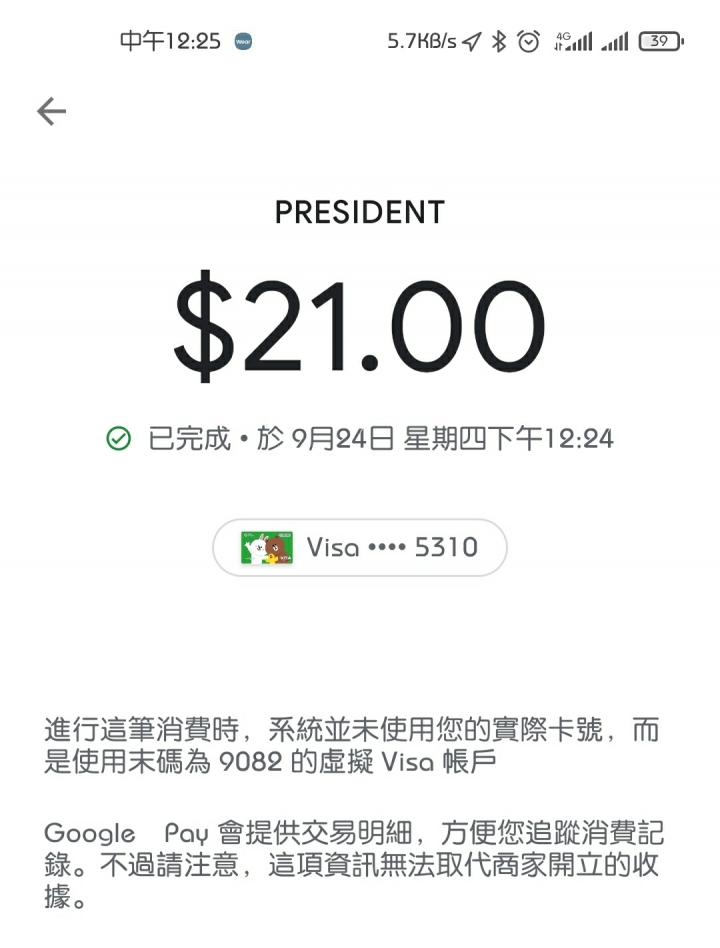Tap the LINE friends card thumbnail
The width and height of the screenshot is (720, 948).
click(x=267, y=548)
